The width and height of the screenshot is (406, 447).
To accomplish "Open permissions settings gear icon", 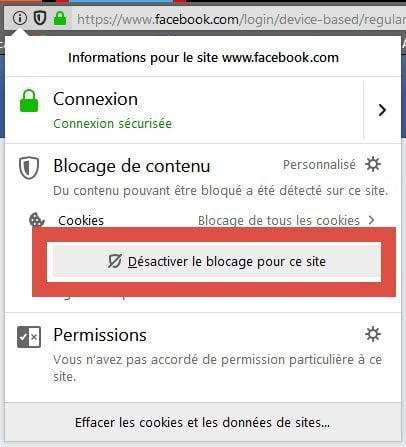I will click(x=373, y=334).
